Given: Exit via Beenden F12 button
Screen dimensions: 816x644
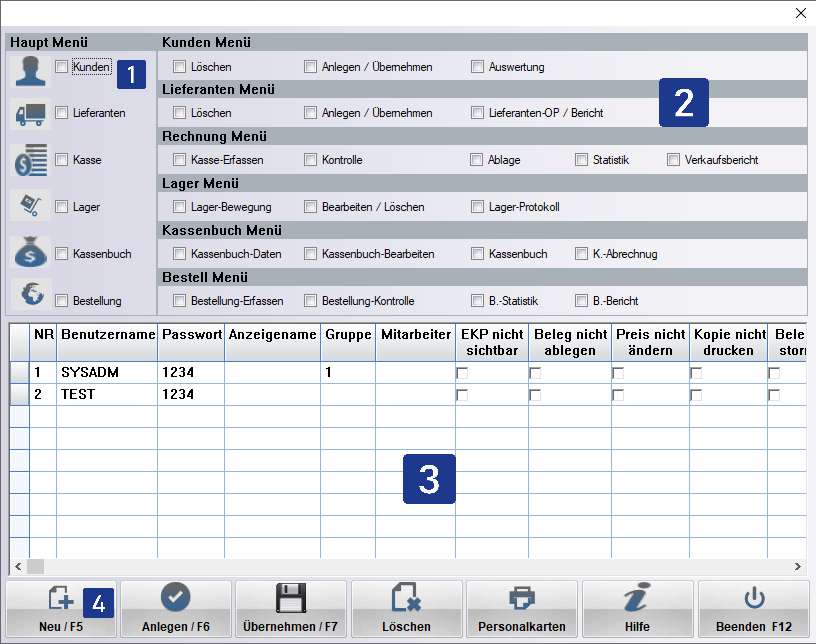Looking at the screenshot, I should [x=753, y=609].
